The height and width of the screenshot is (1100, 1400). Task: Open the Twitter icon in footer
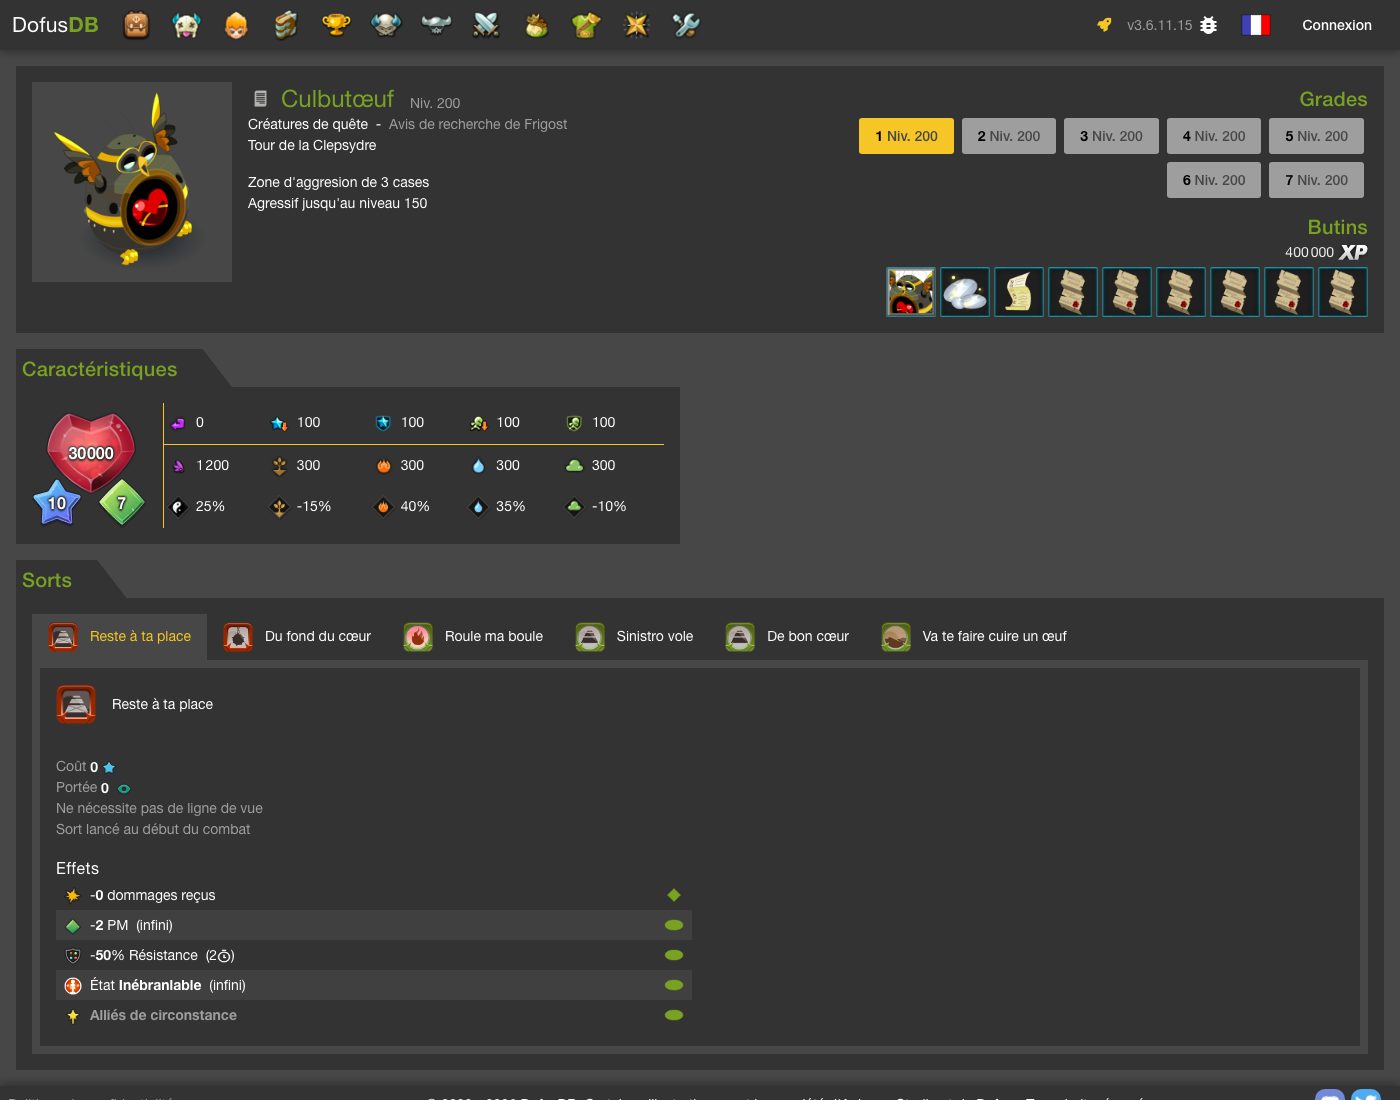[1366, 1096]
